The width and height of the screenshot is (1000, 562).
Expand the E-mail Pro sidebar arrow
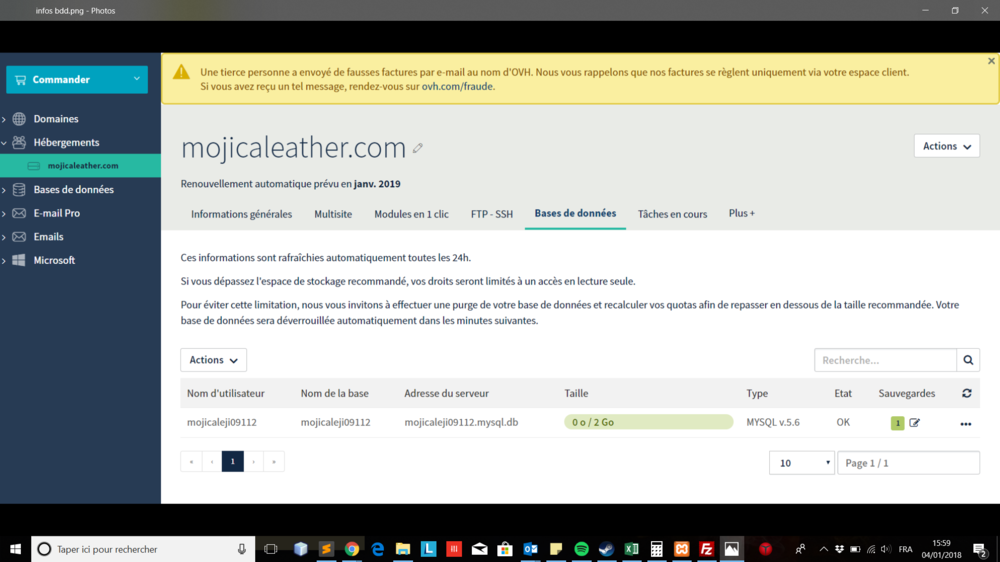[4, 214]
